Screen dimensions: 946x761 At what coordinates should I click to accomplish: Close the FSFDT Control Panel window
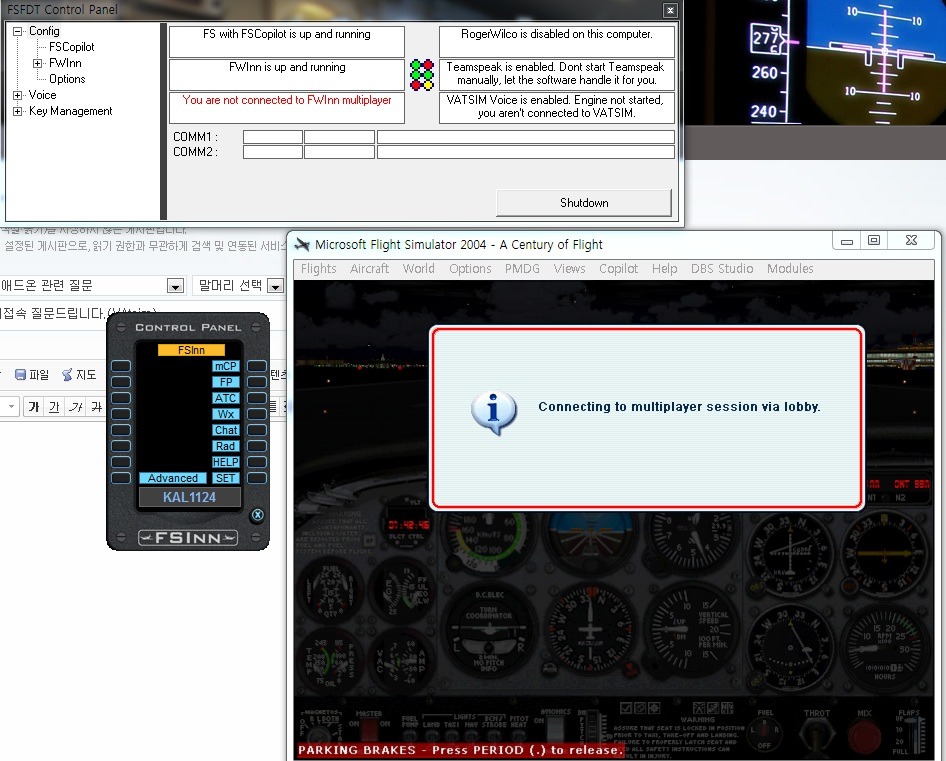(670, 10)
